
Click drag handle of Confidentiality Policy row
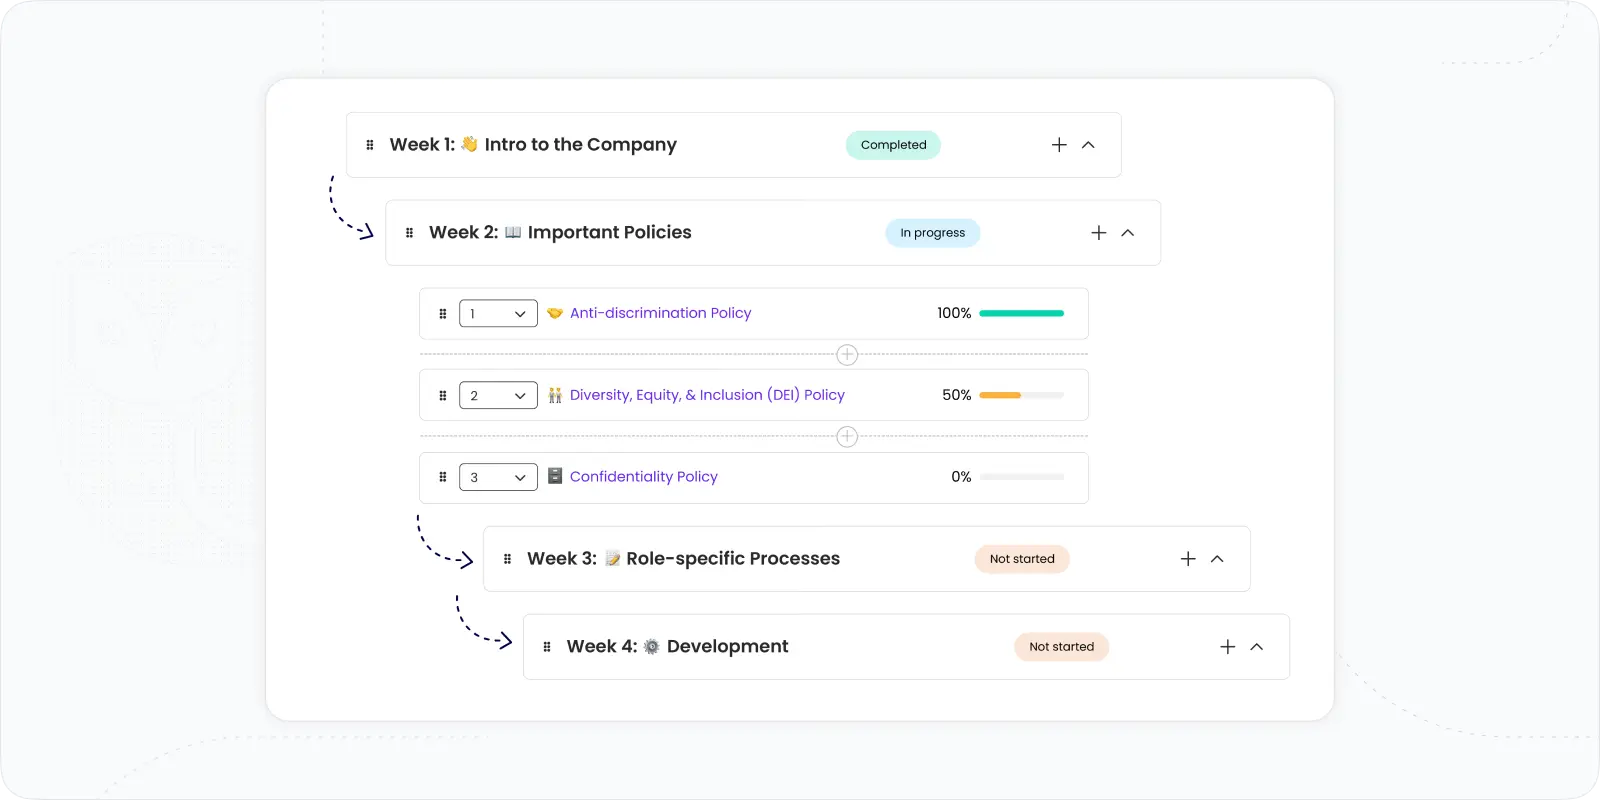tap(443, 477)
